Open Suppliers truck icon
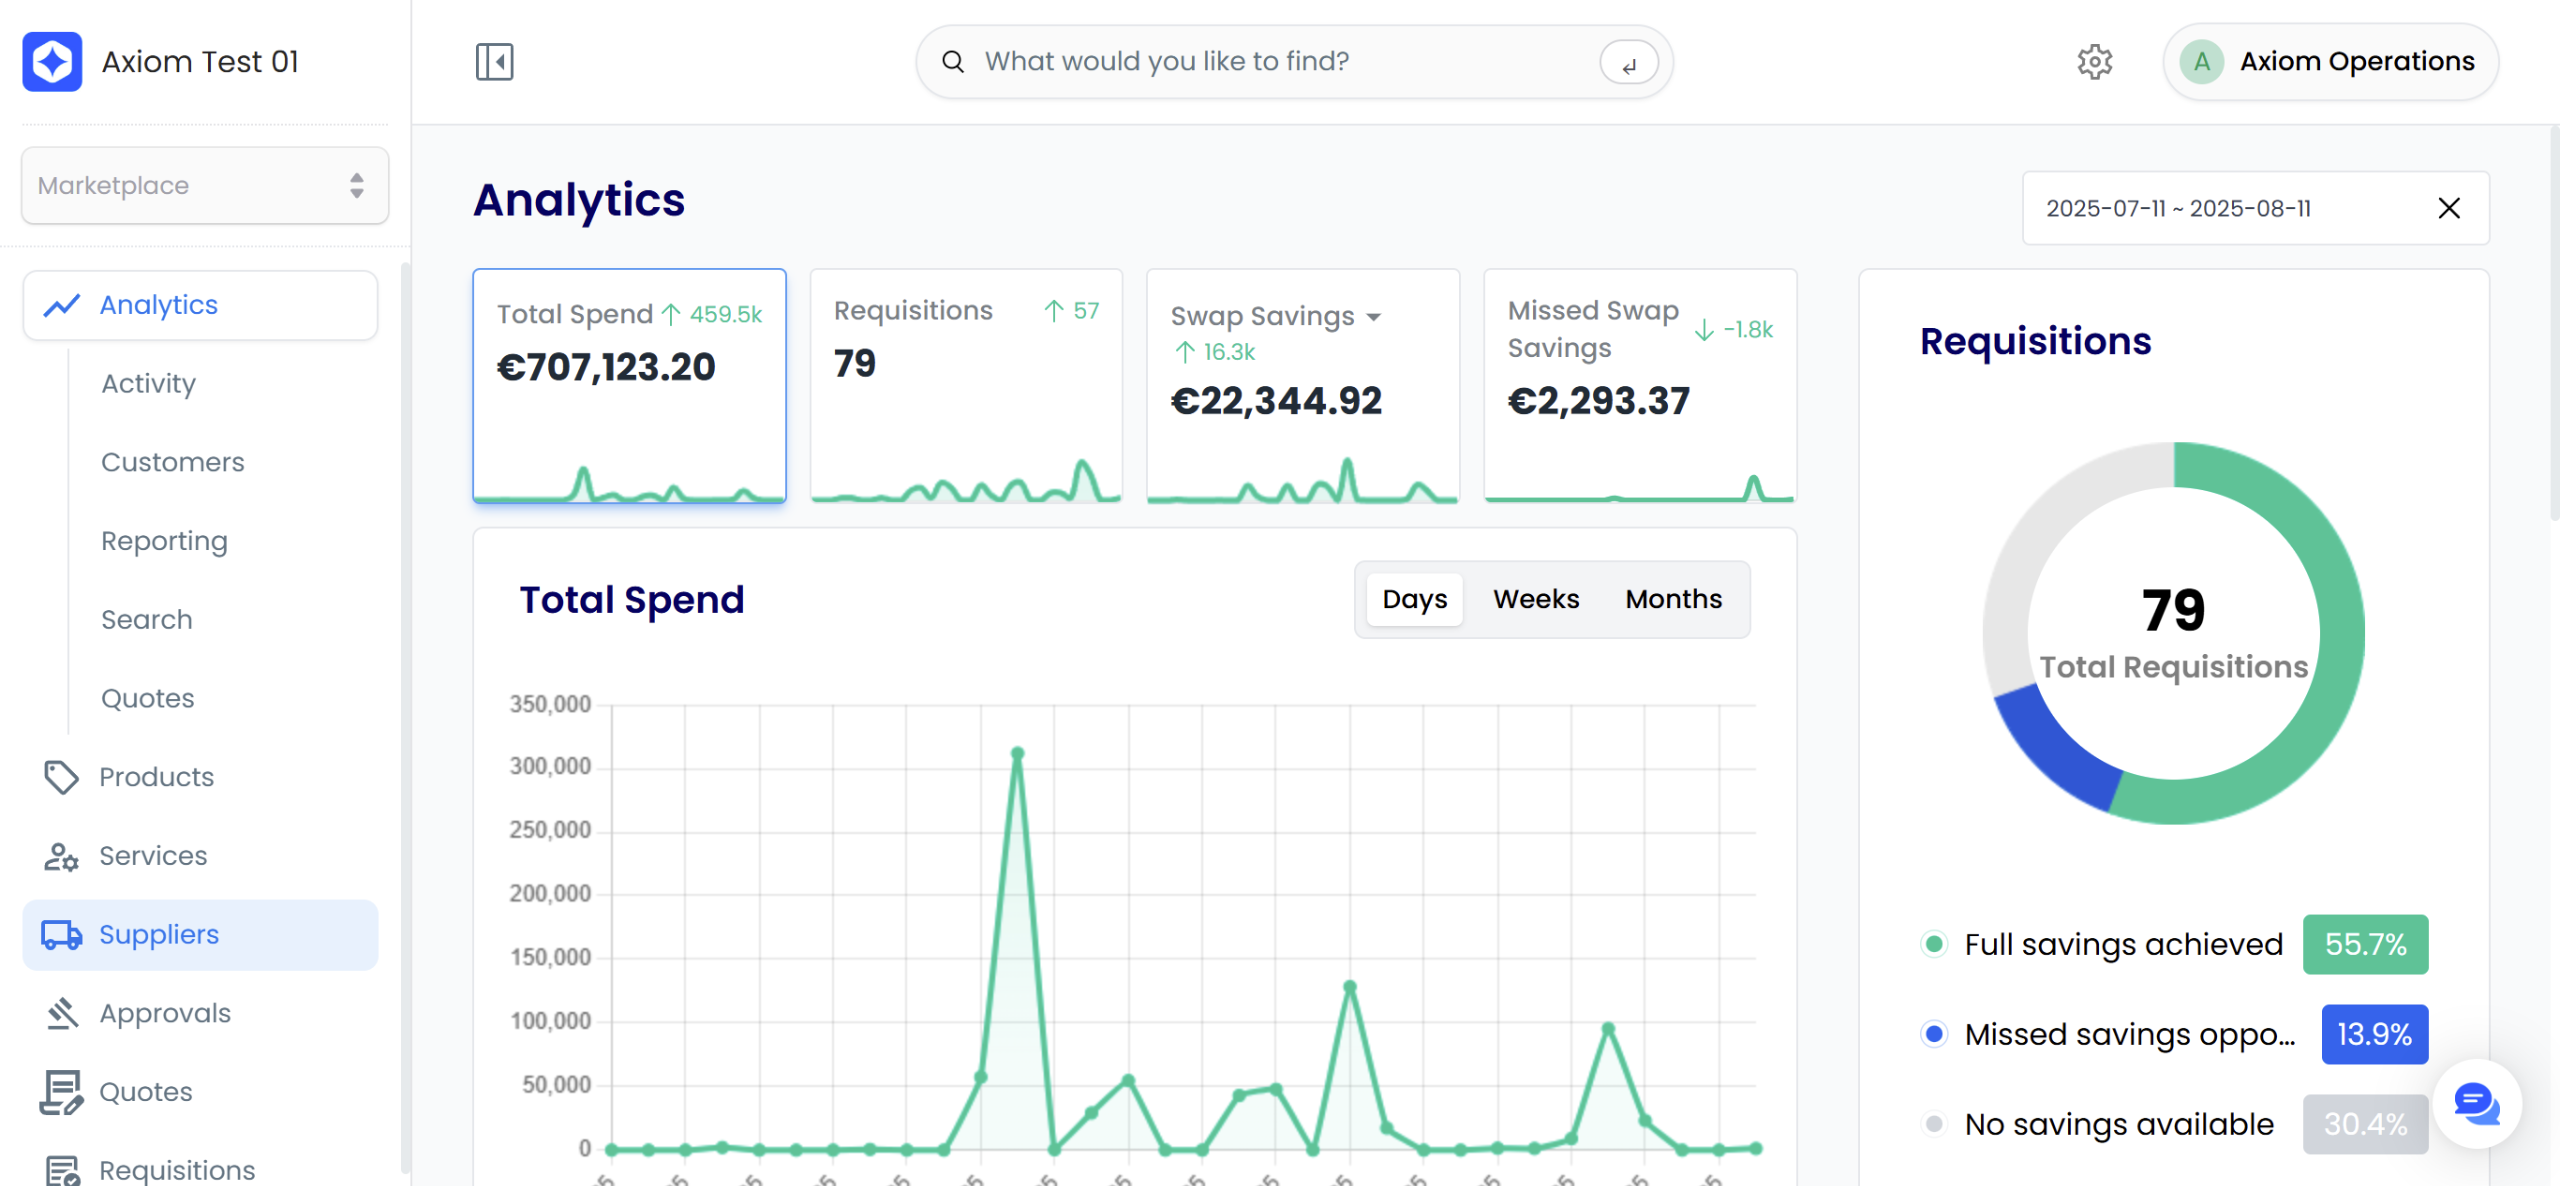 coord(61,935)
